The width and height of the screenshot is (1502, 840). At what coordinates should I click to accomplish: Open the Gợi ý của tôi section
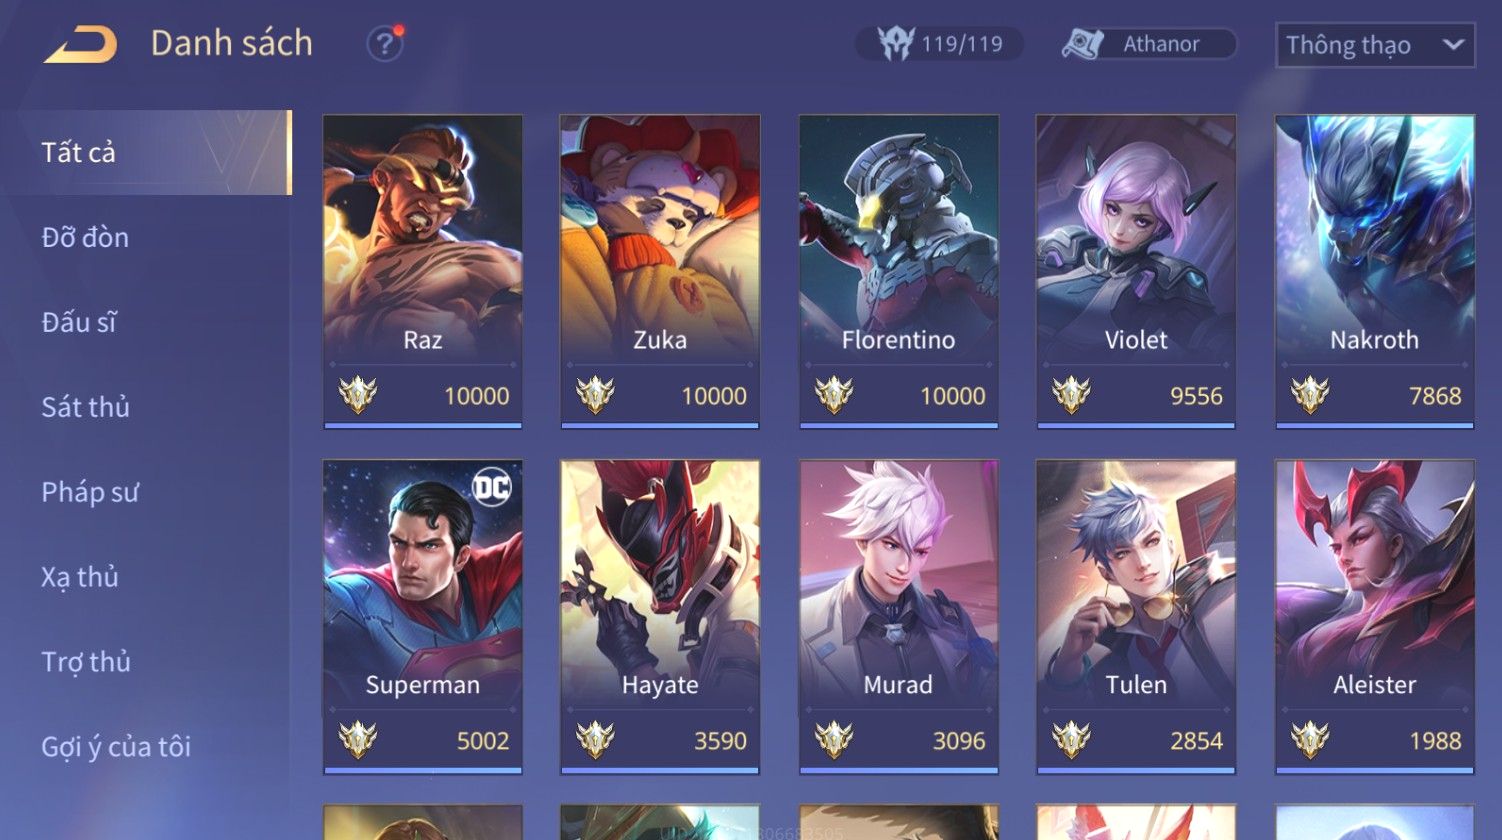click(x=116, y=747)
